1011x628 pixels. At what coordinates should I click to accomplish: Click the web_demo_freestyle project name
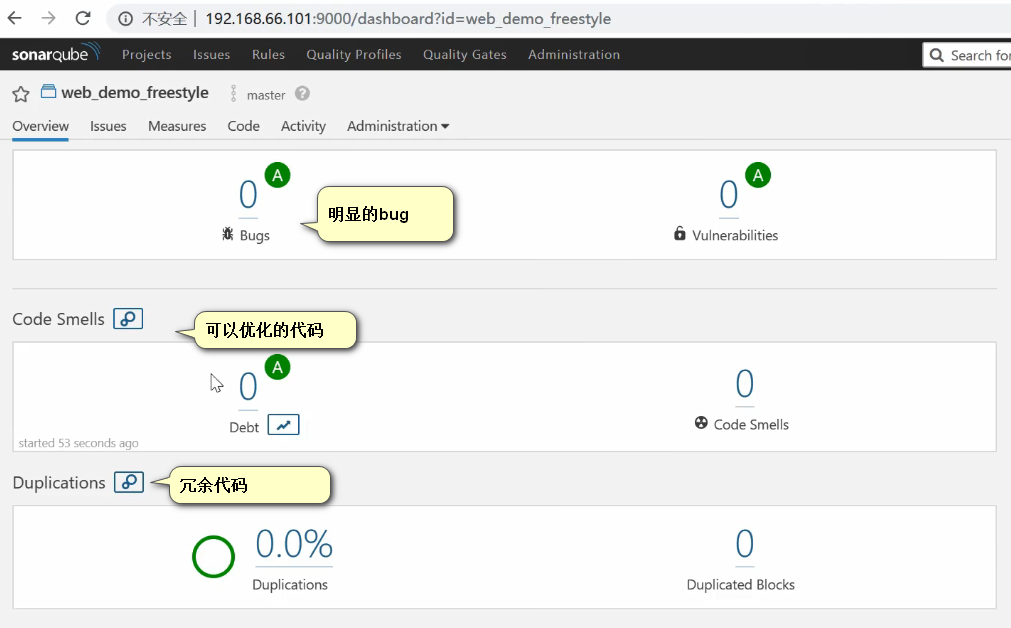point(135,93)
